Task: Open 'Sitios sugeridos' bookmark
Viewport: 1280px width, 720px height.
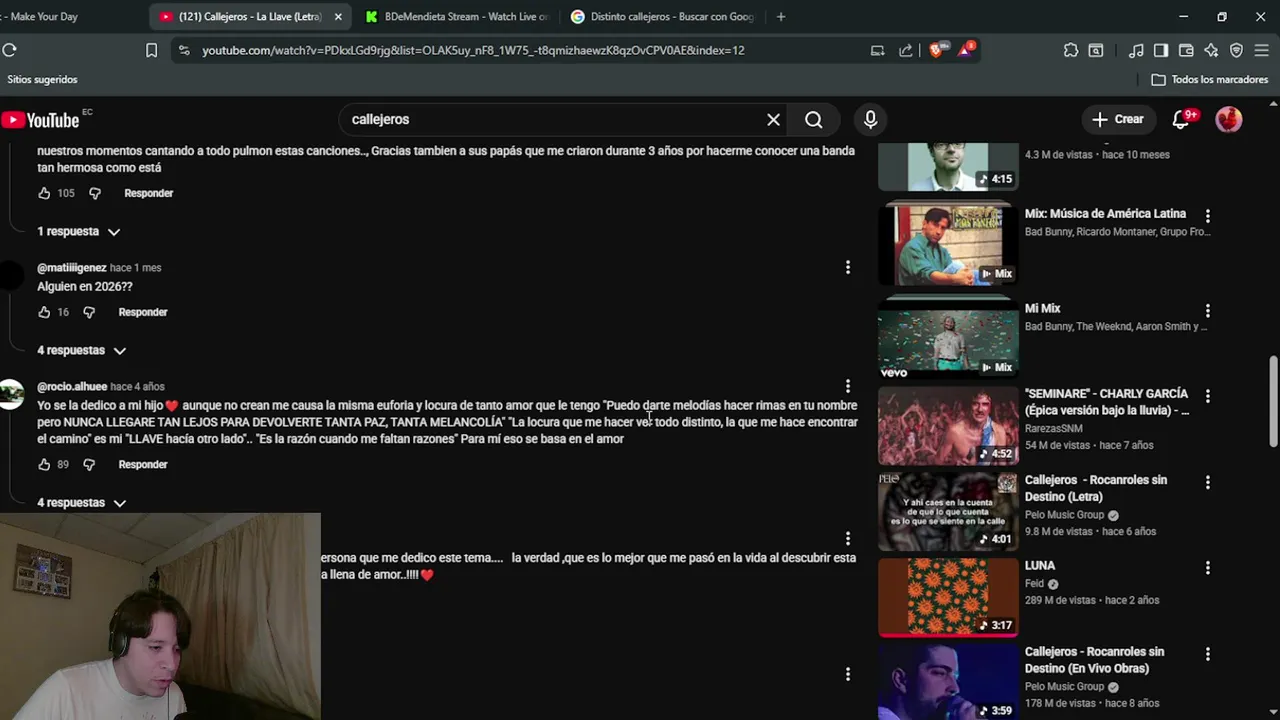Action: 42,79
